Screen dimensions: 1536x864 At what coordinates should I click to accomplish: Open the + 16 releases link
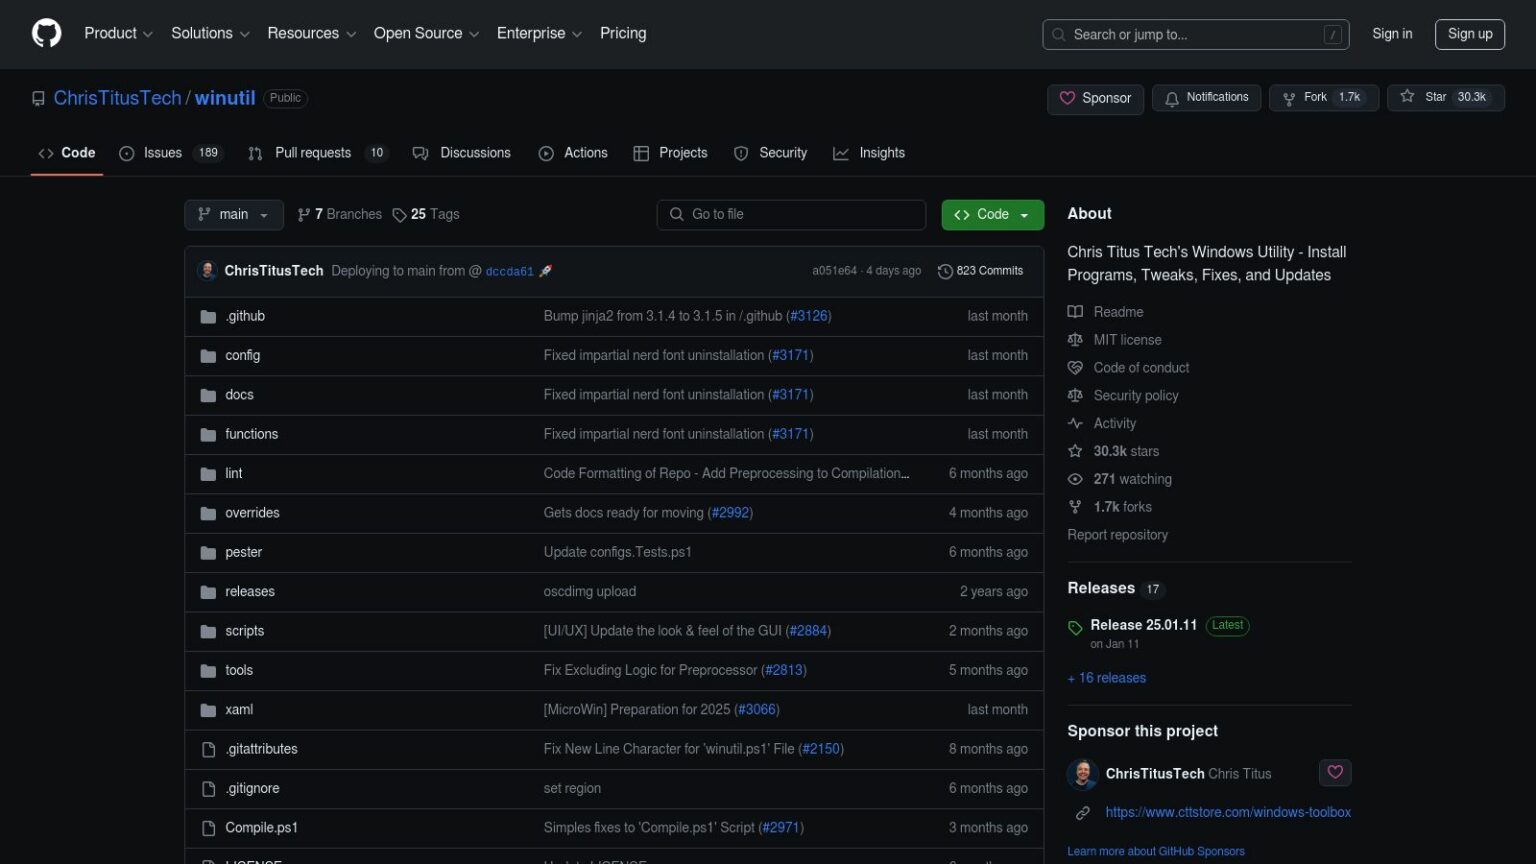[1106, 678]
